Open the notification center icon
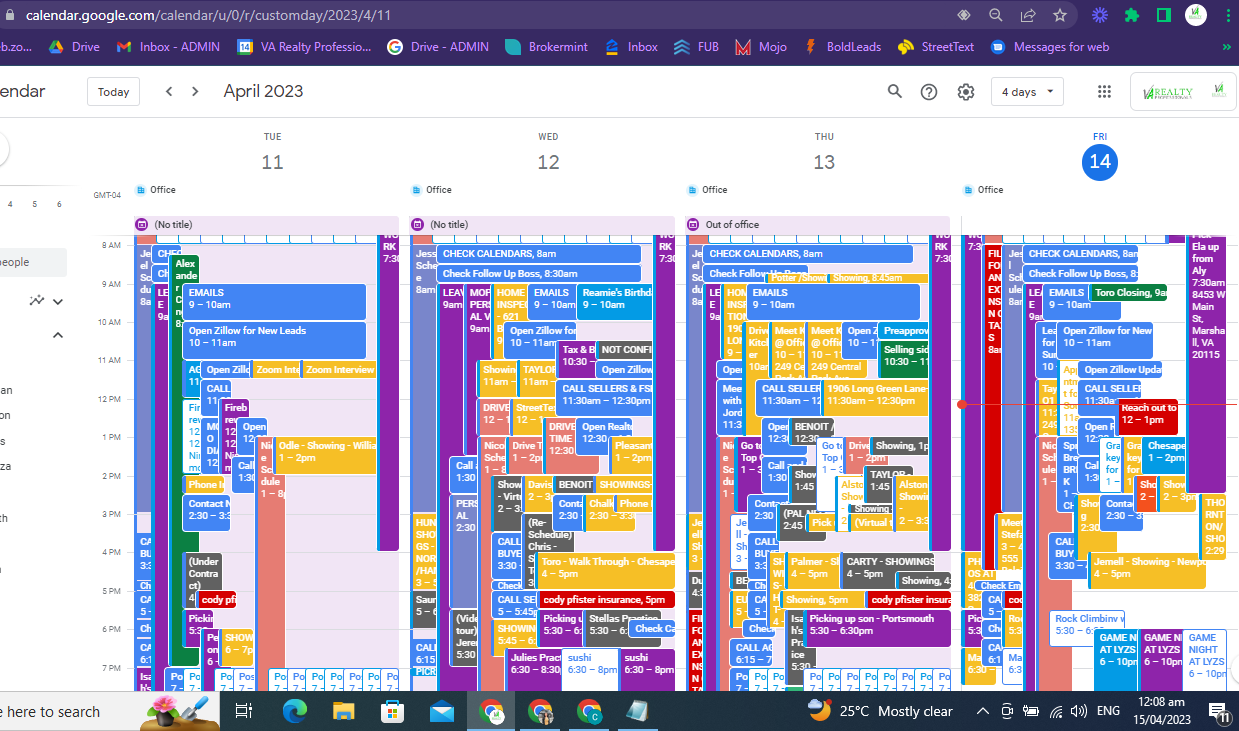The image size is (1239, 731). click(x=1219, y=711)
